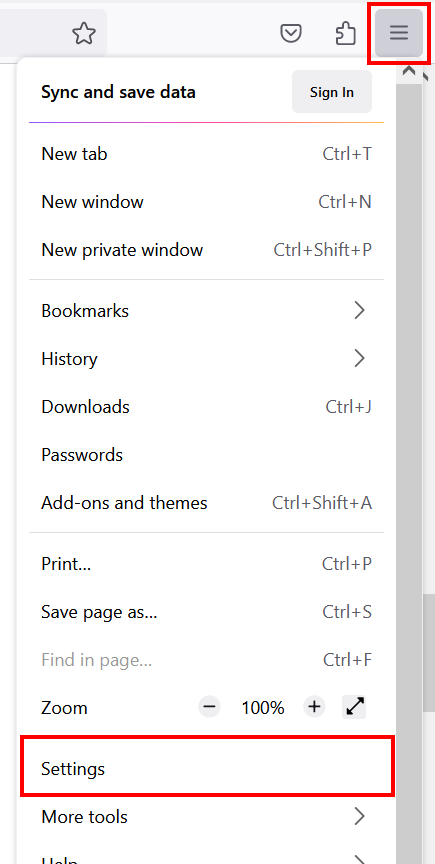Screen dimensions: 435x864
Task: Enter full screen with the arrows icon
Action: tap(356, 707)
